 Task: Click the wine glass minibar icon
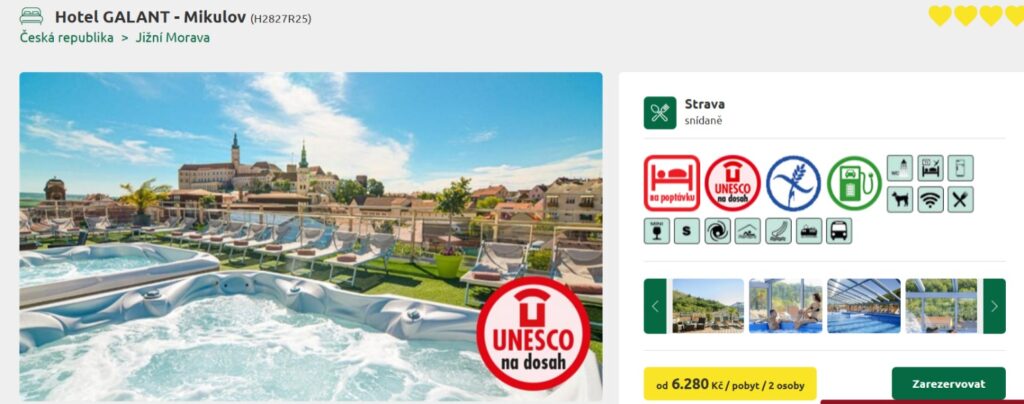pyautogui.click(x=656, y=231)
